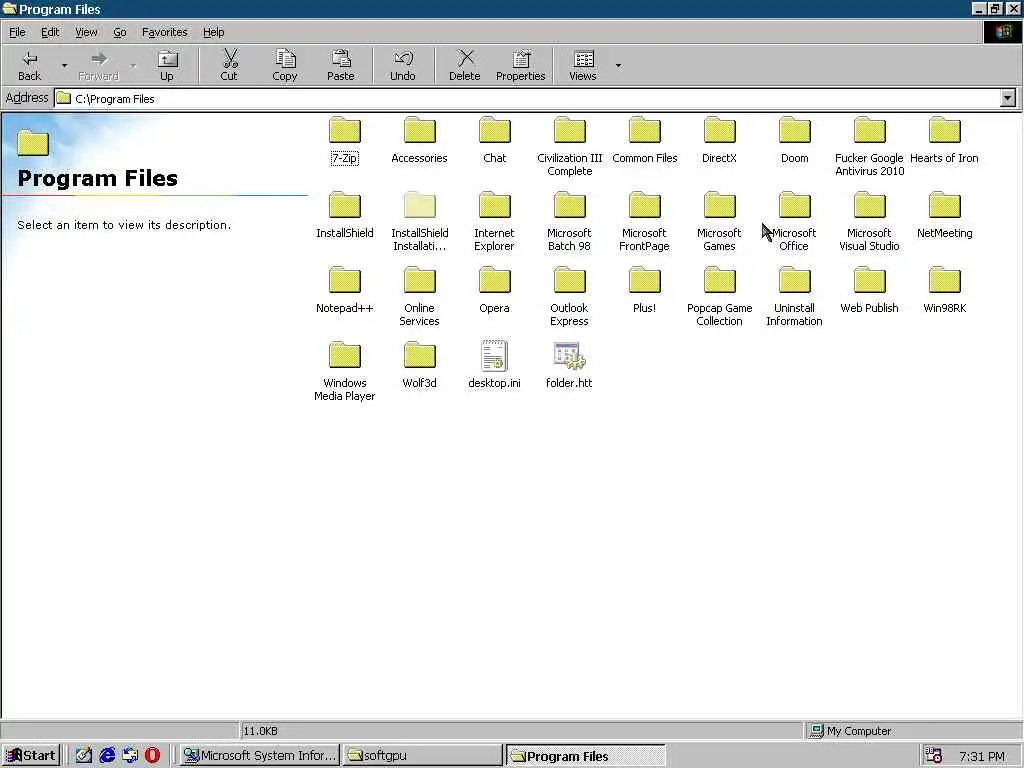This screenshot has width=1024, height=768.
Task: Click the Views toolbar button
Action: [x=583, y=65]
